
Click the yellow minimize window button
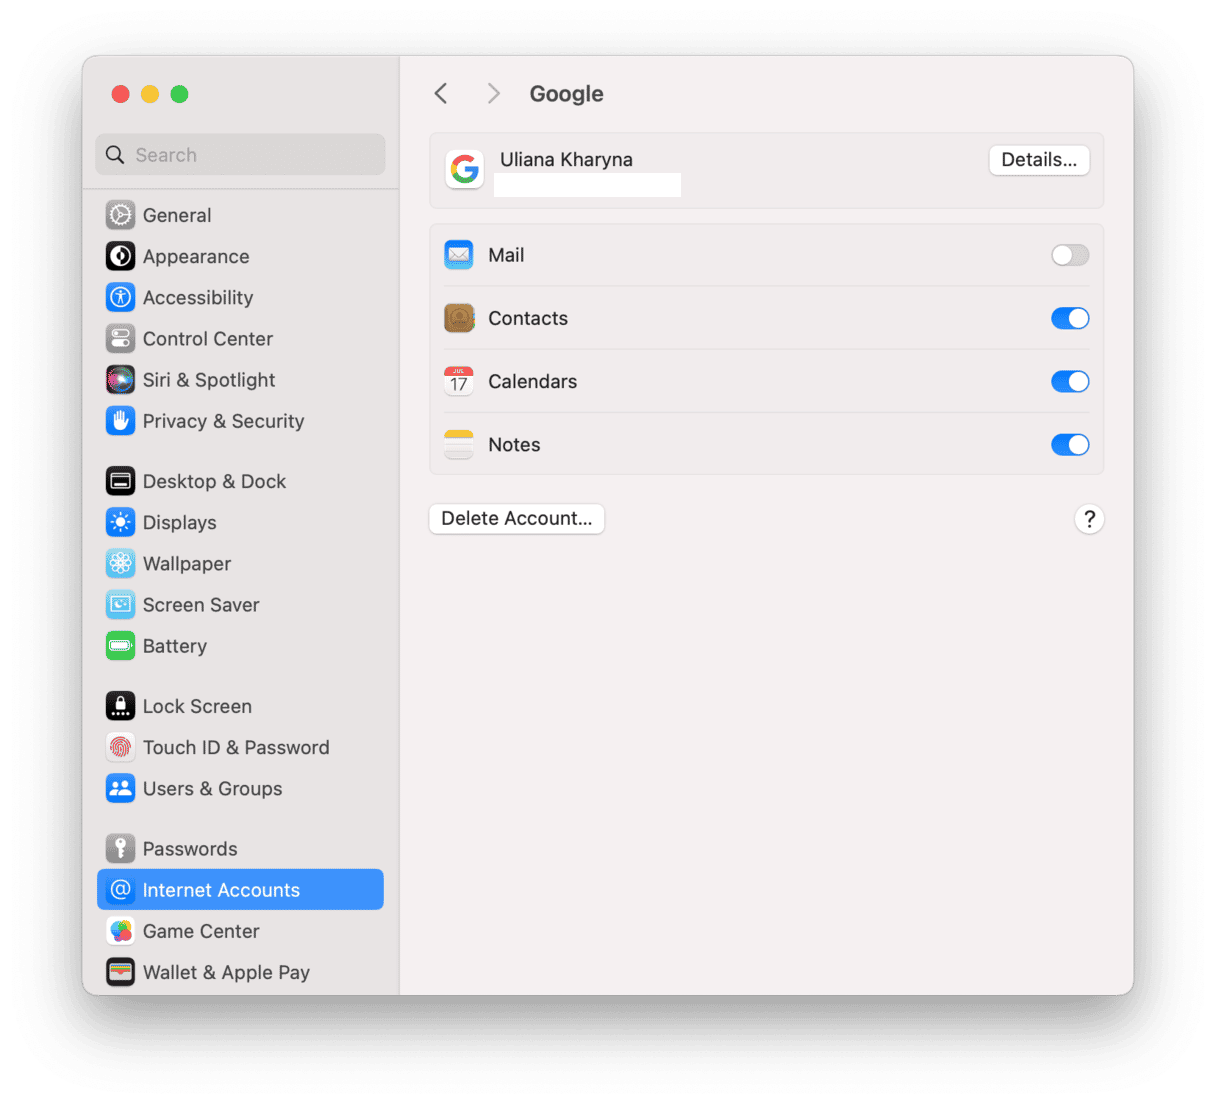coord(150,93)
